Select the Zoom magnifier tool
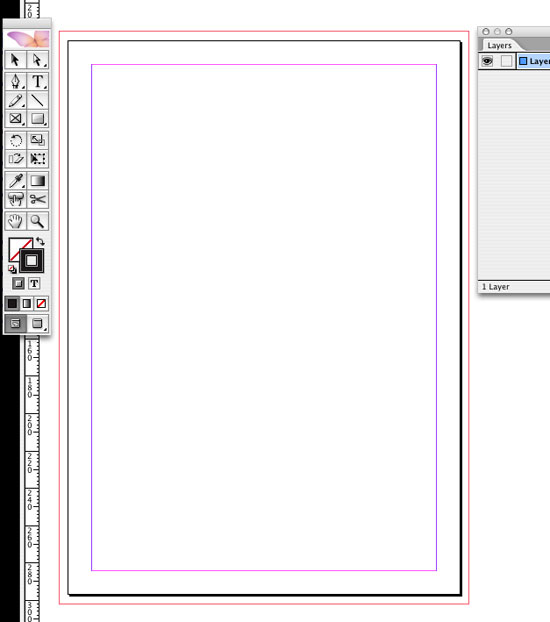The image size is (550, 622). pos(38,221)
